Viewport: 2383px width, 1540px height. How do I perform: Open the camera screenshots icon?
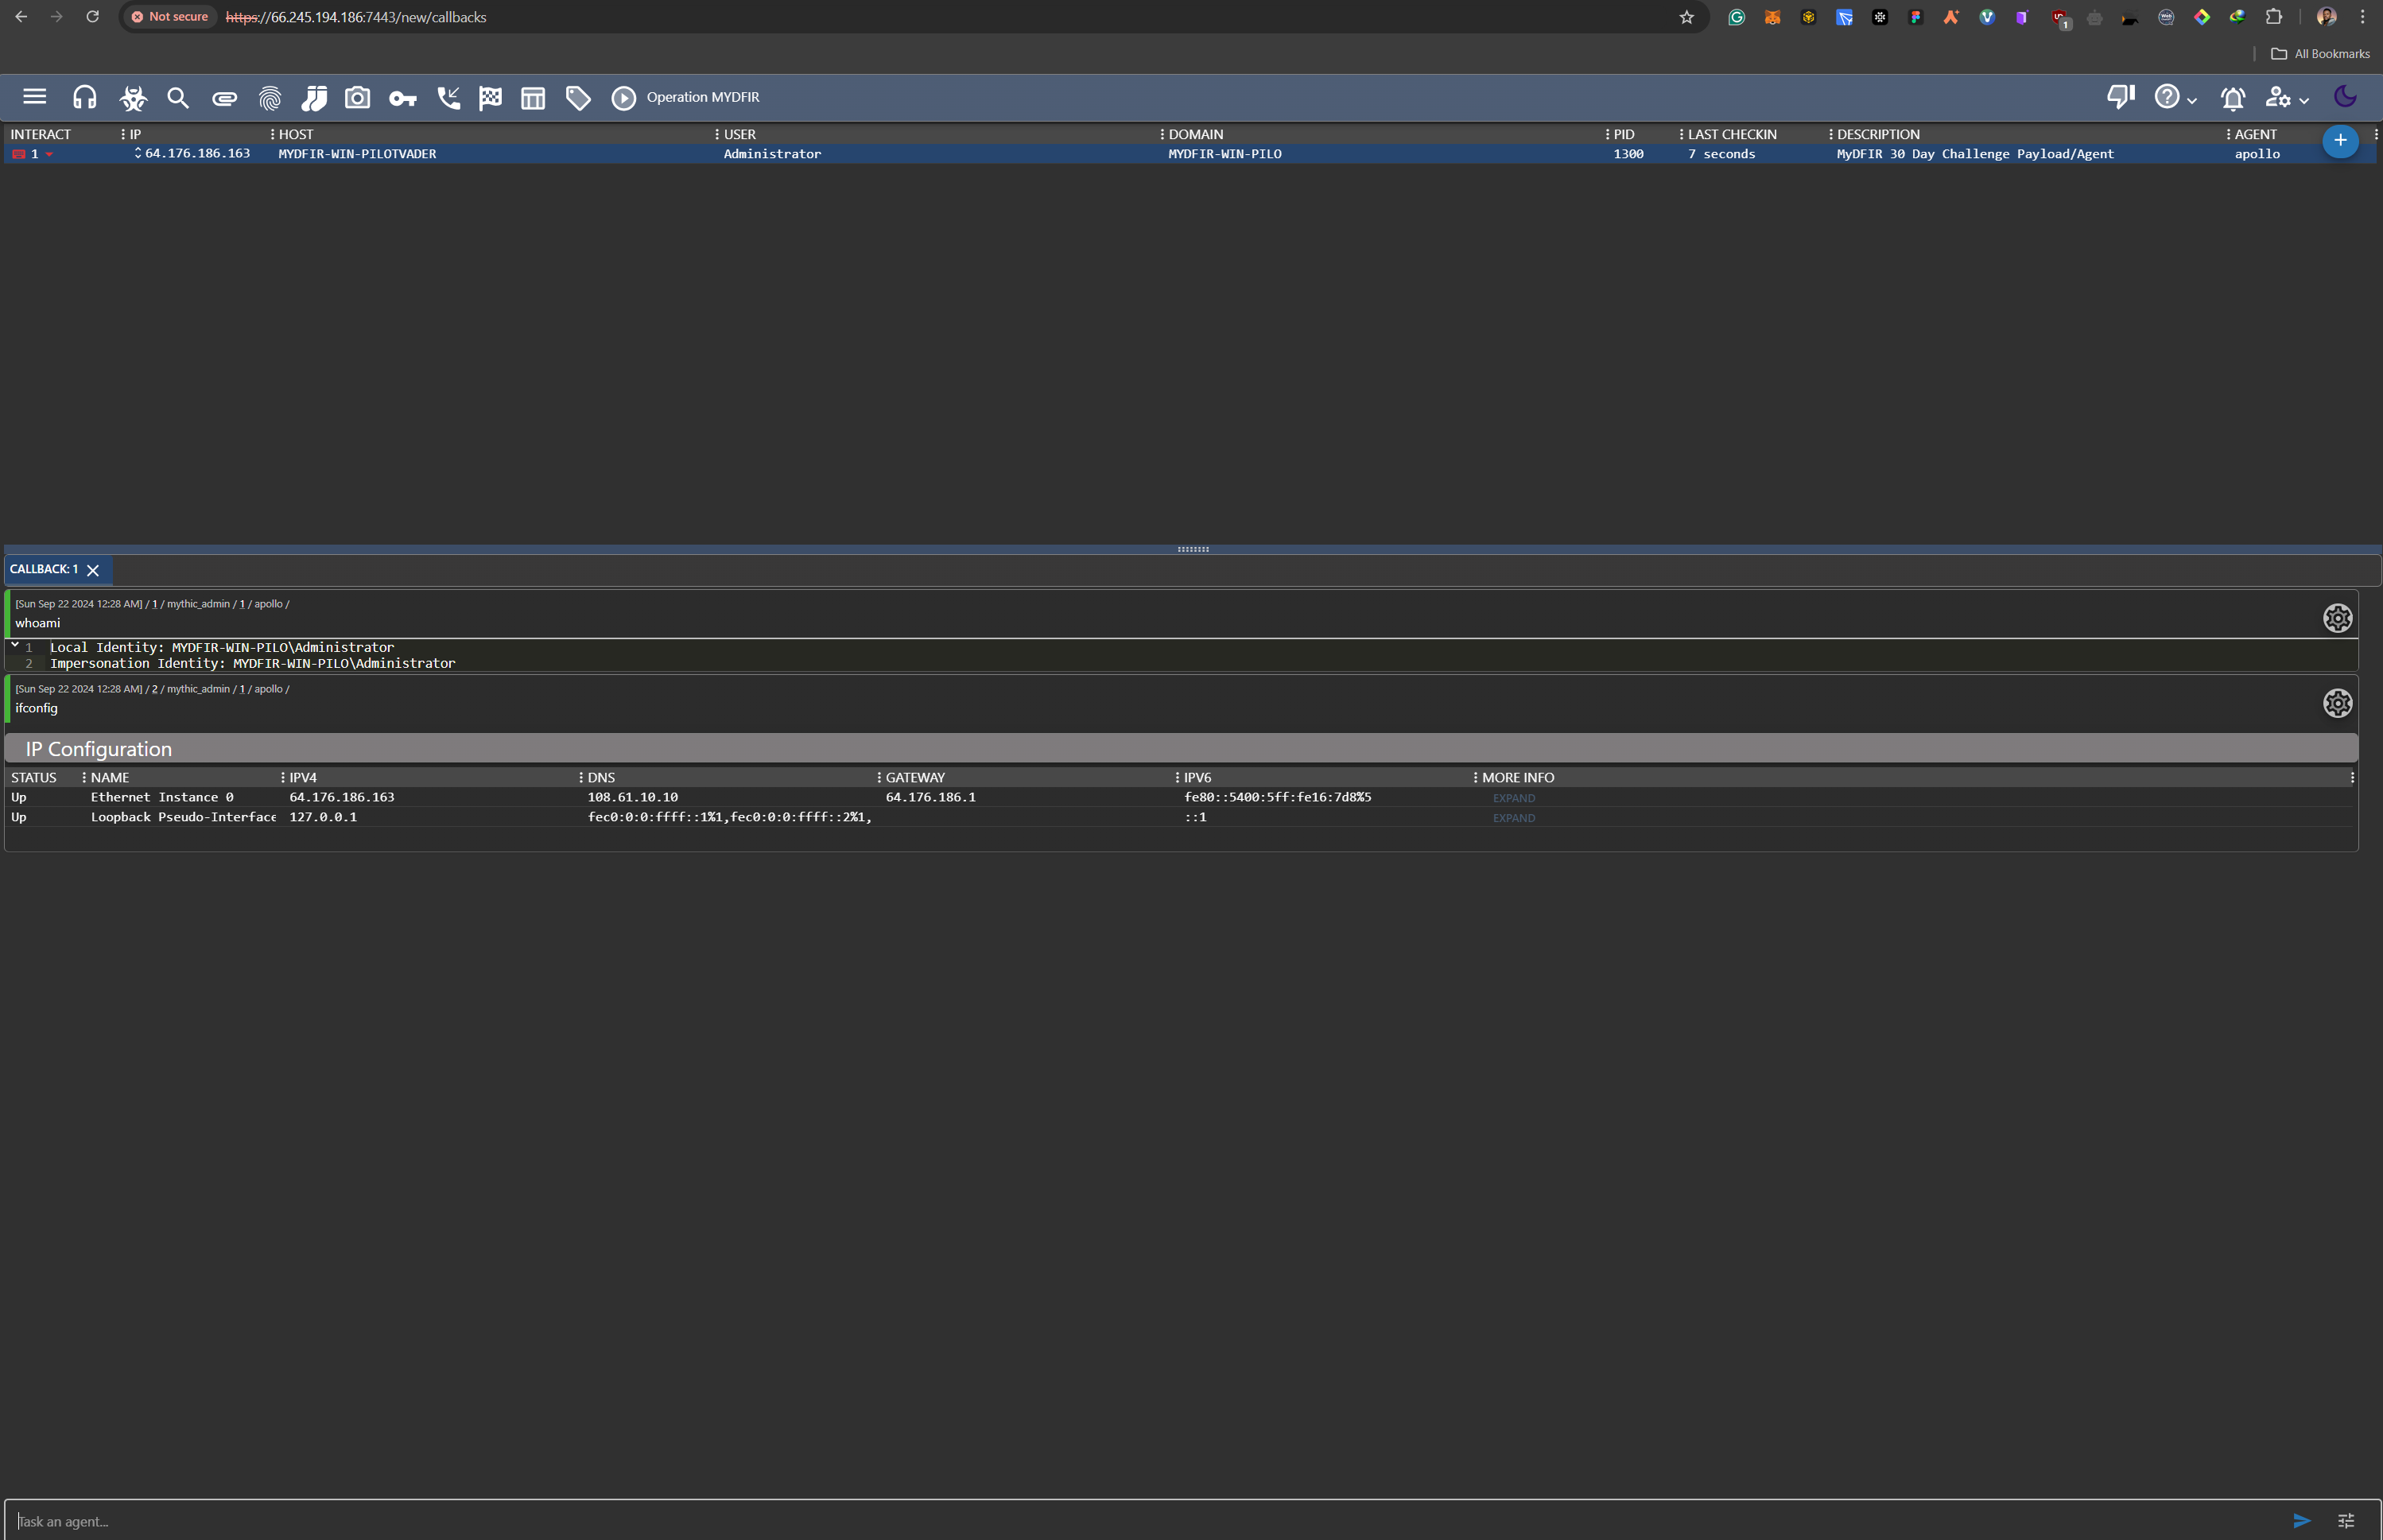click(x=357, y=97)
